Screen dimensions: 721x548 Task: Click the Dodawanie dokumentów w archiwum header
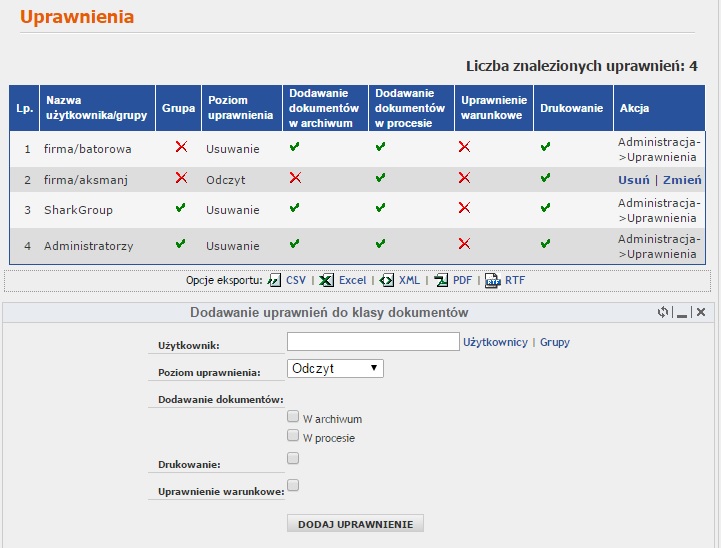pyautogui.click(x=326, y=108)
